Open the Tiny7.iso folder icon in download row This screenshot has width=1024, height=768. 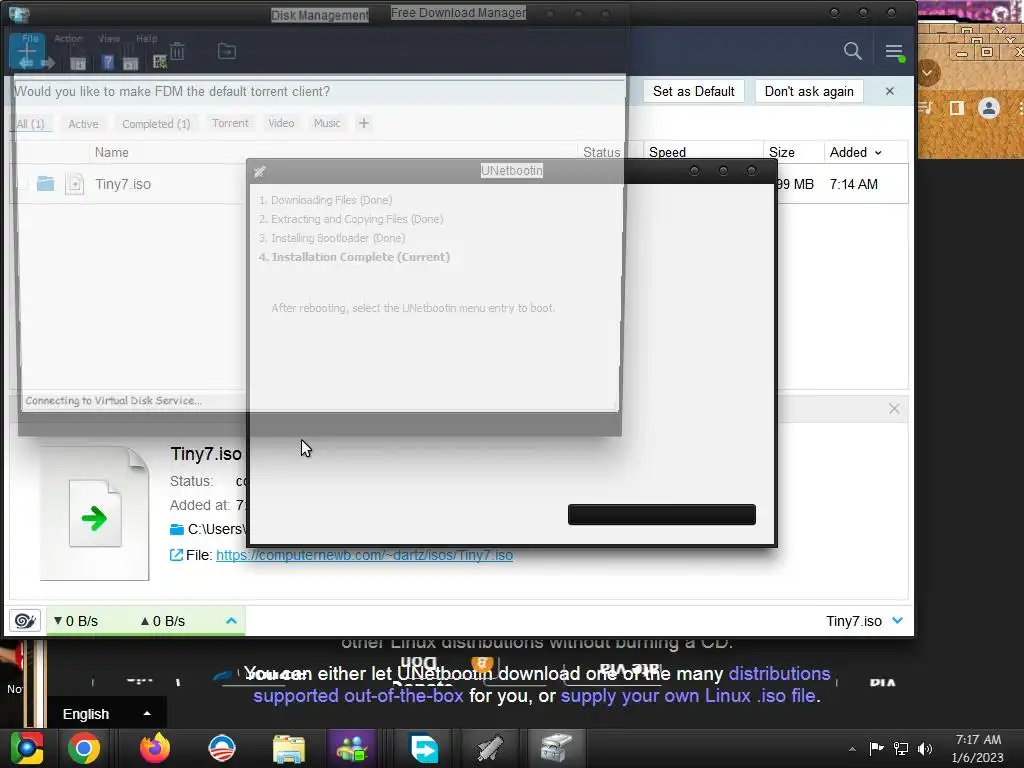45,184
